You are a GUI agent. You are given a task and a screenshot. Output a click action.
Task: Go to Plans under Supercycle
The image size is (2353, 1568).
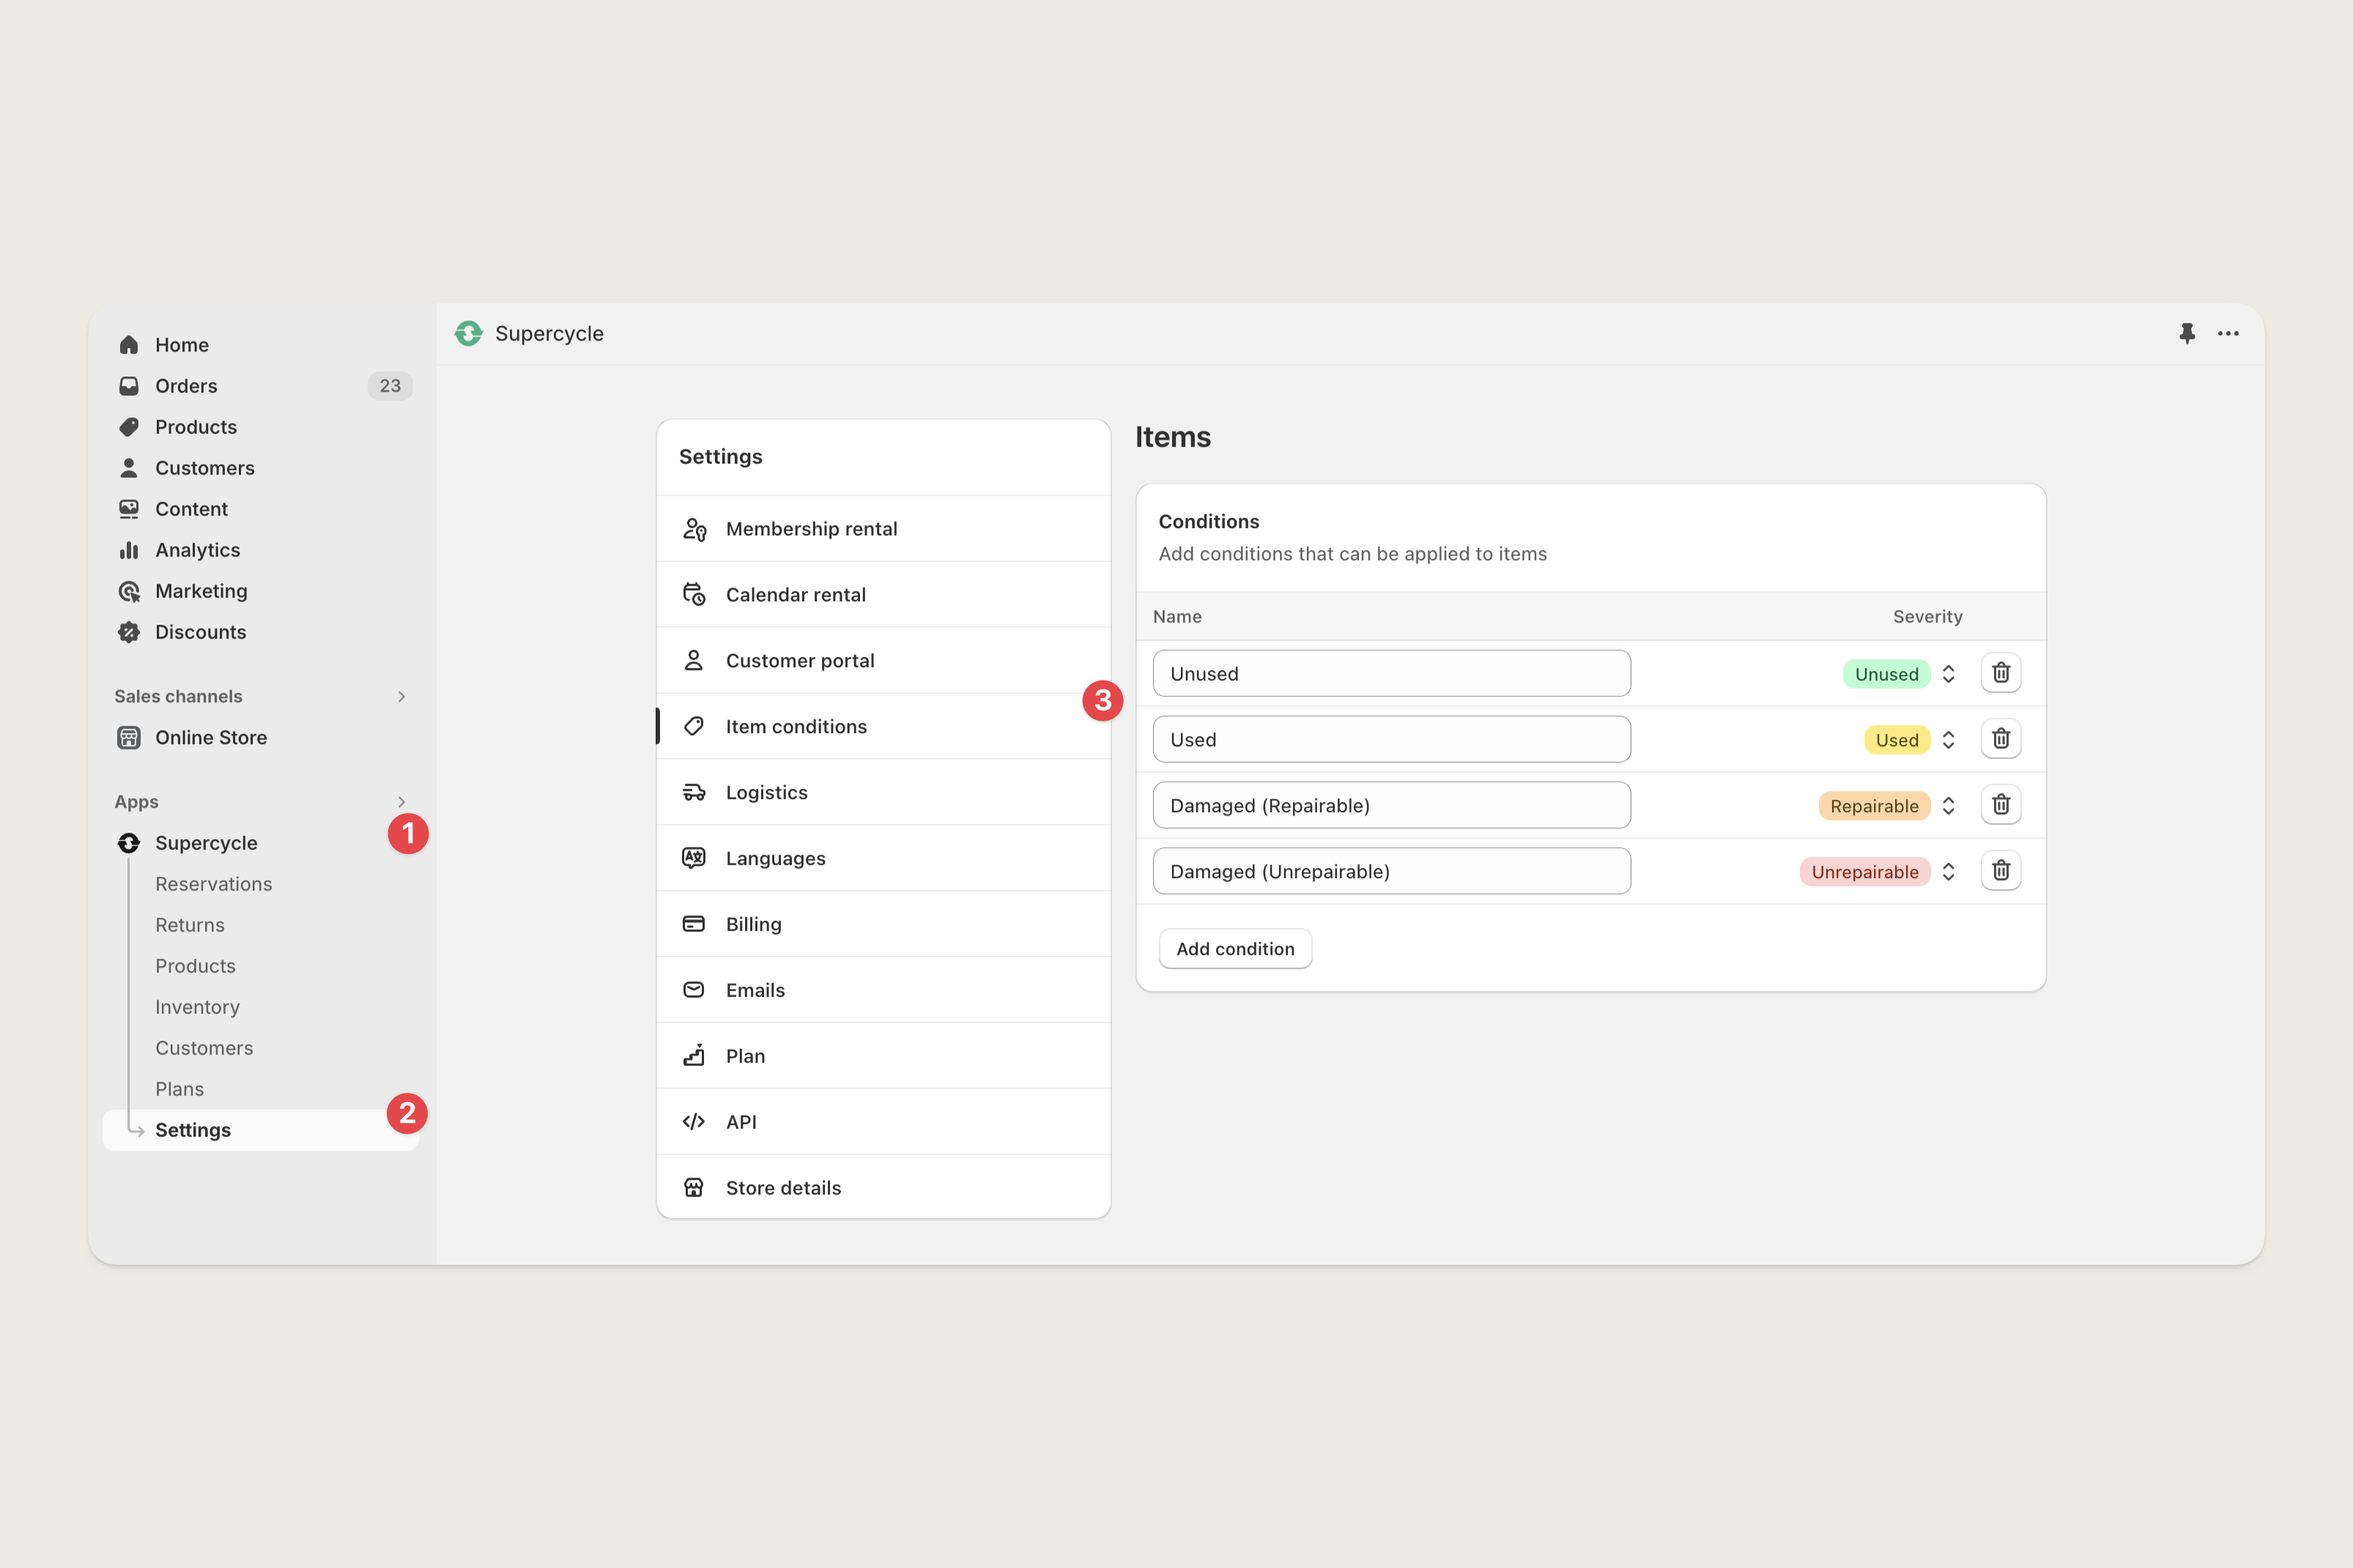(179, 1089)
